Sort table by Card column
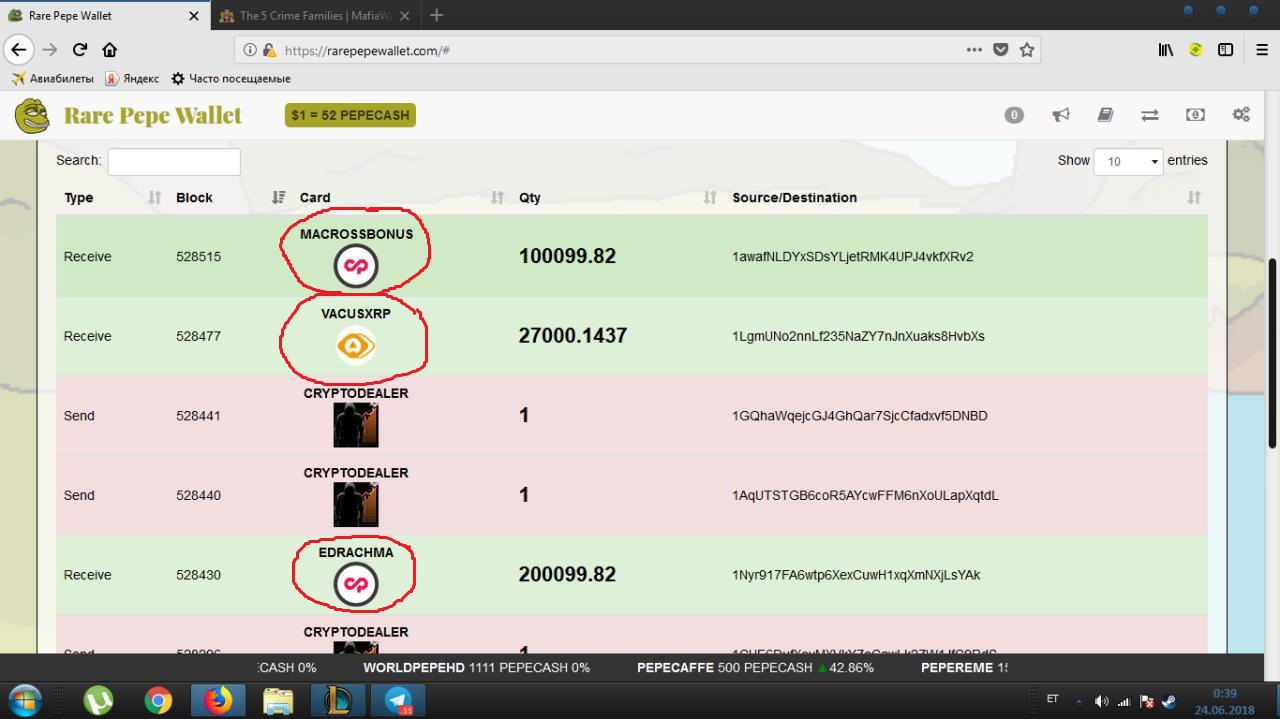Image resolution: width=1280 pixels, height=719 pixels. coord(401,197)
